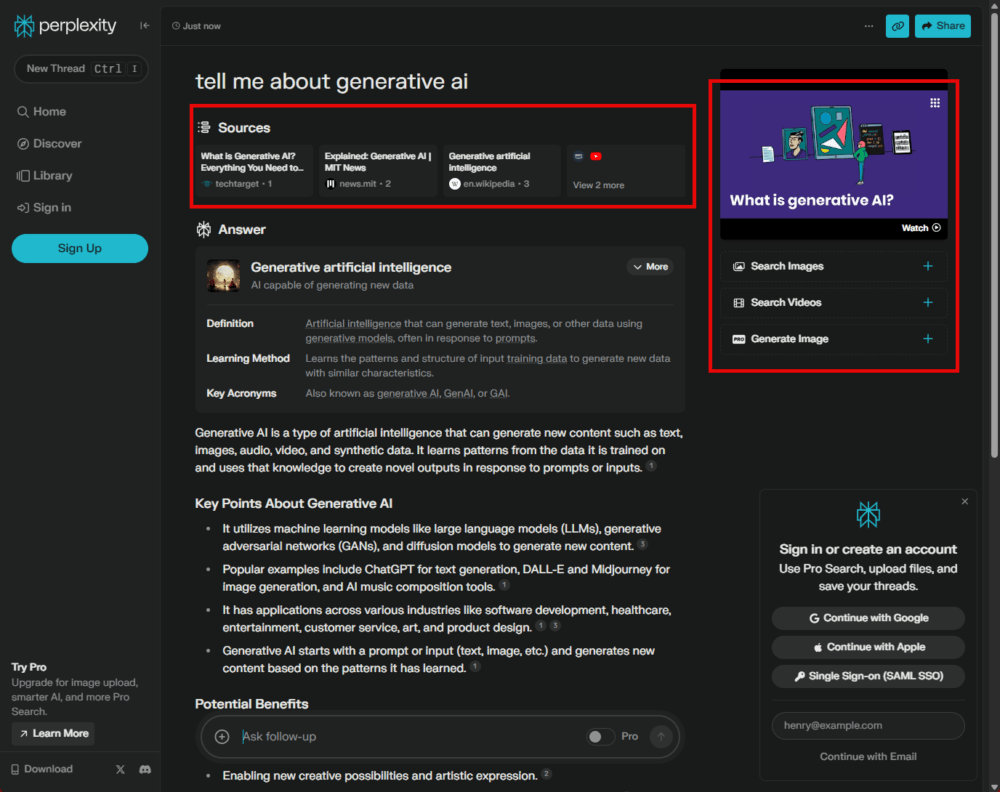Click the Generate Image pro icon
This screenshot has height=792, width=1000.
[739, 339]
